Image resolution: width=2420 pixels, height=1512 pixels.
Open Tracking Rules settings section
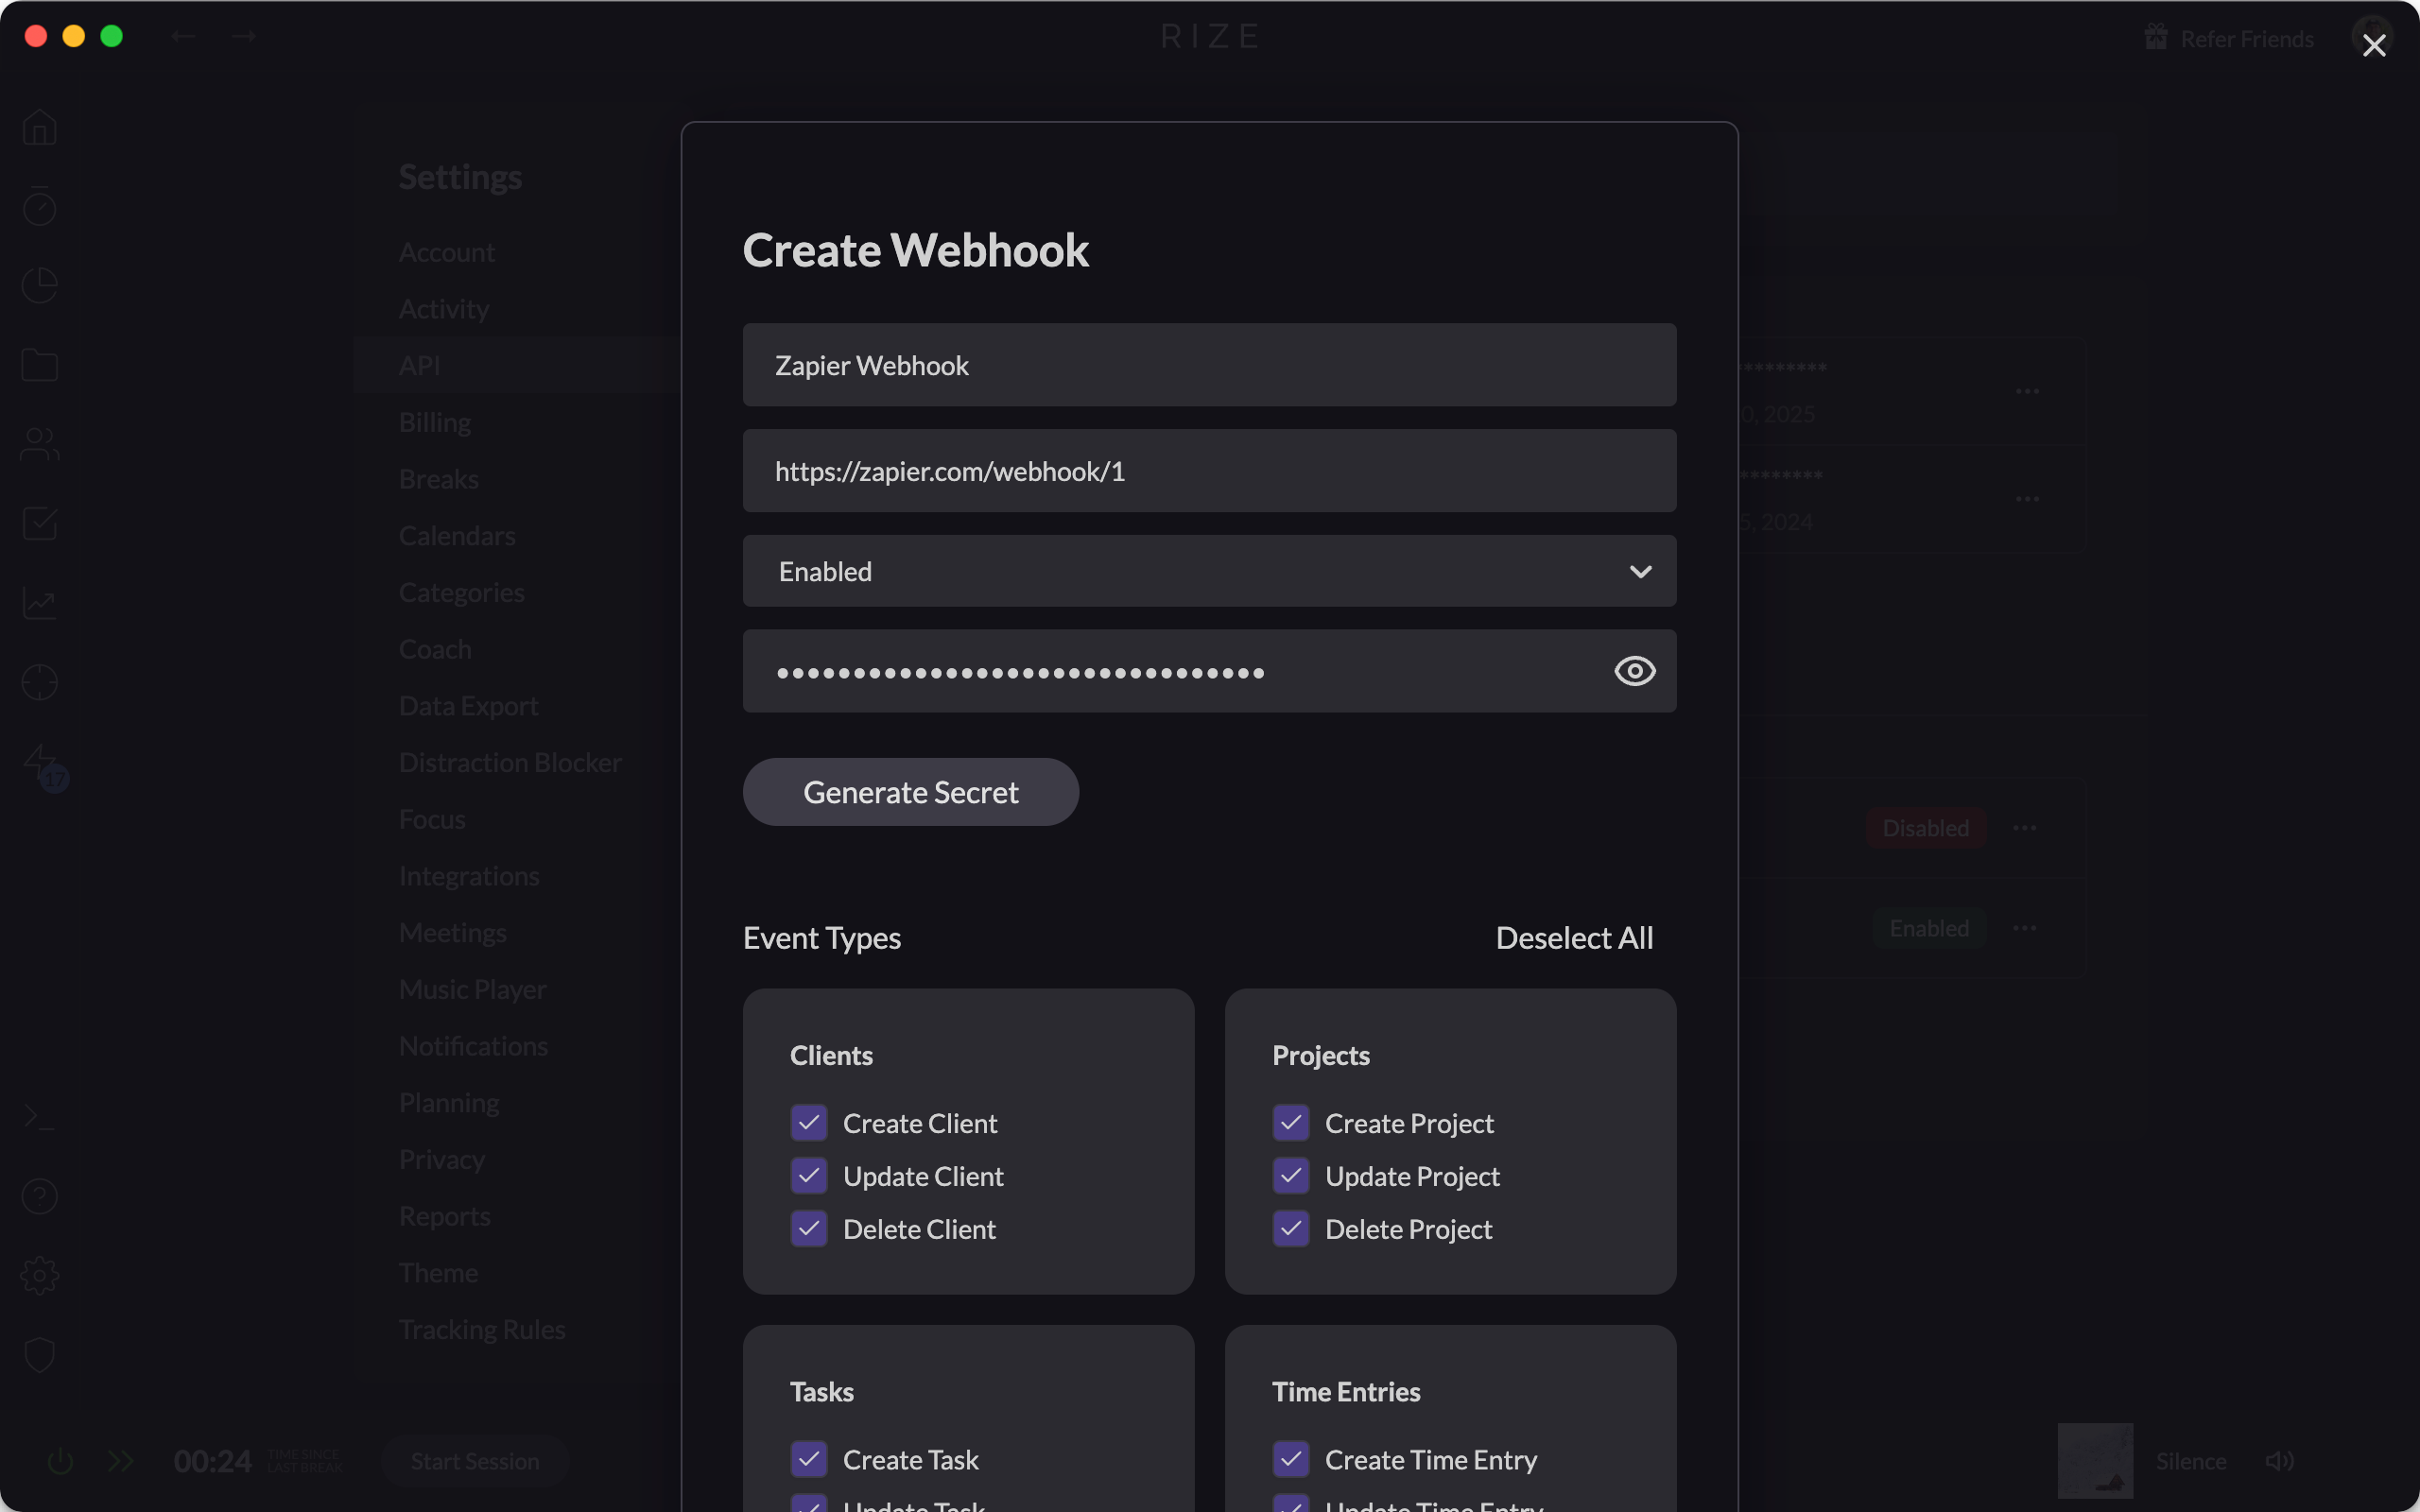482,1329
